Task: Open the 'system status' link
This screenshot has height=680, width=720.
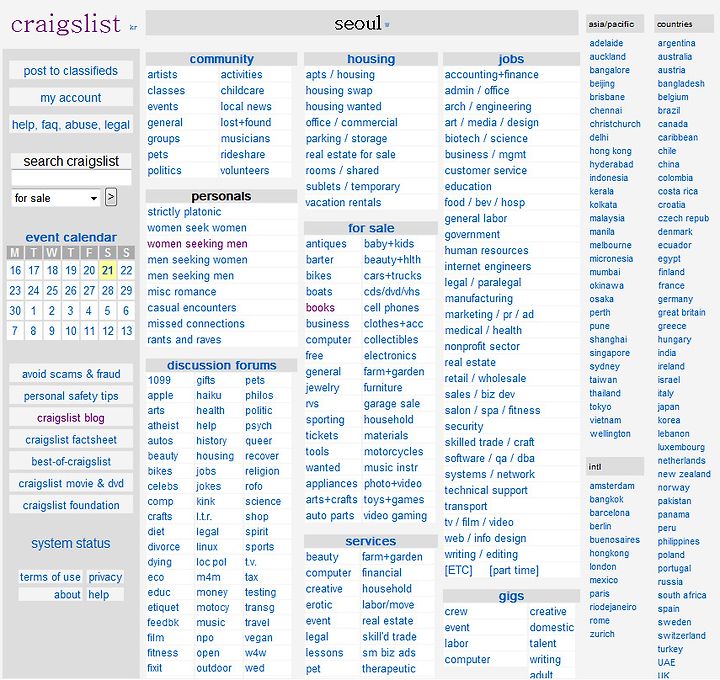Action: tap(71, 543)
